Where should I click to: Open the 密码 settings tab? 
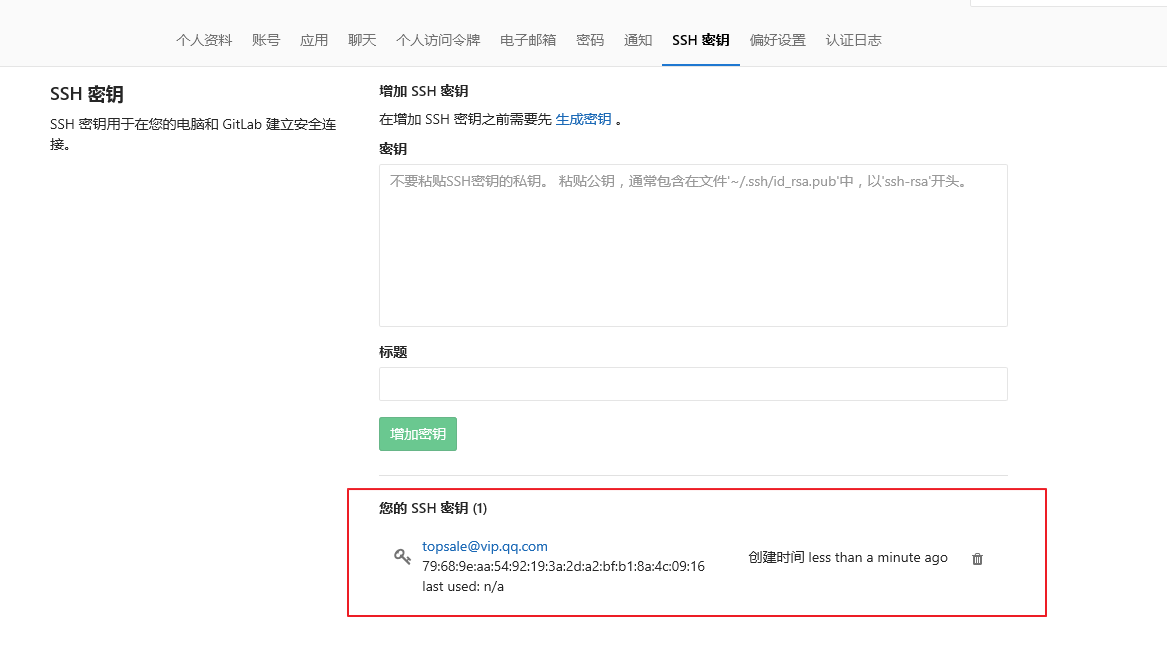tap(590, 40)
